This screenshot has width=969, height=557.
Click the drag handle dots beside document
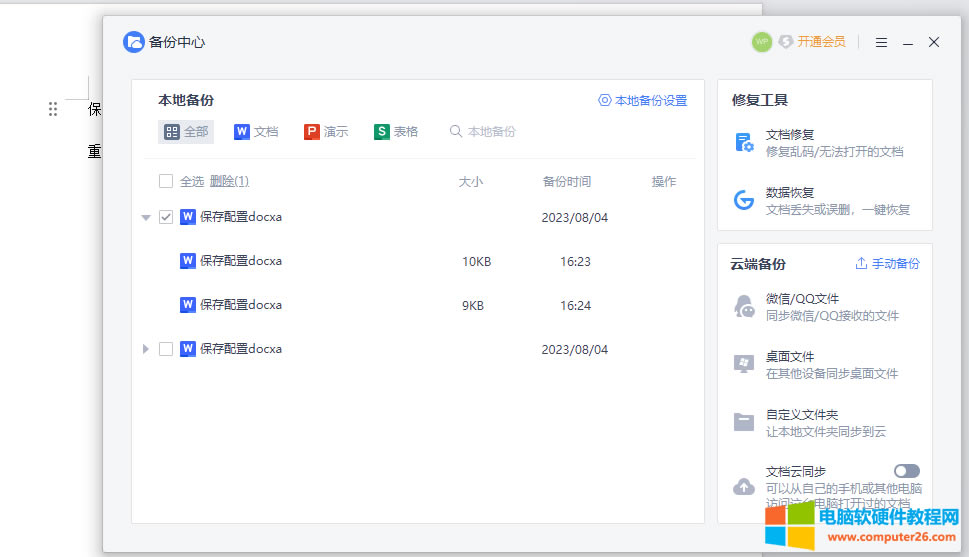pos(53,109)
